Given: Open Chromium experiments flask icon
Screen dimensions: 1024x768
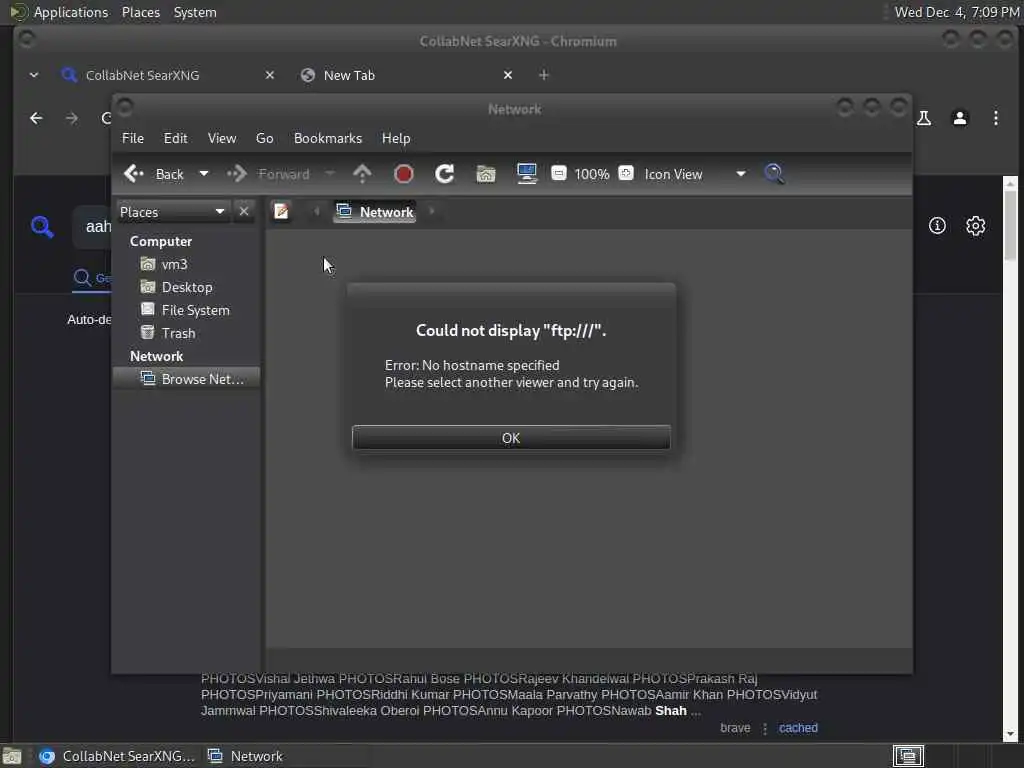Looking at the screenshot, I should coord(924,118).
